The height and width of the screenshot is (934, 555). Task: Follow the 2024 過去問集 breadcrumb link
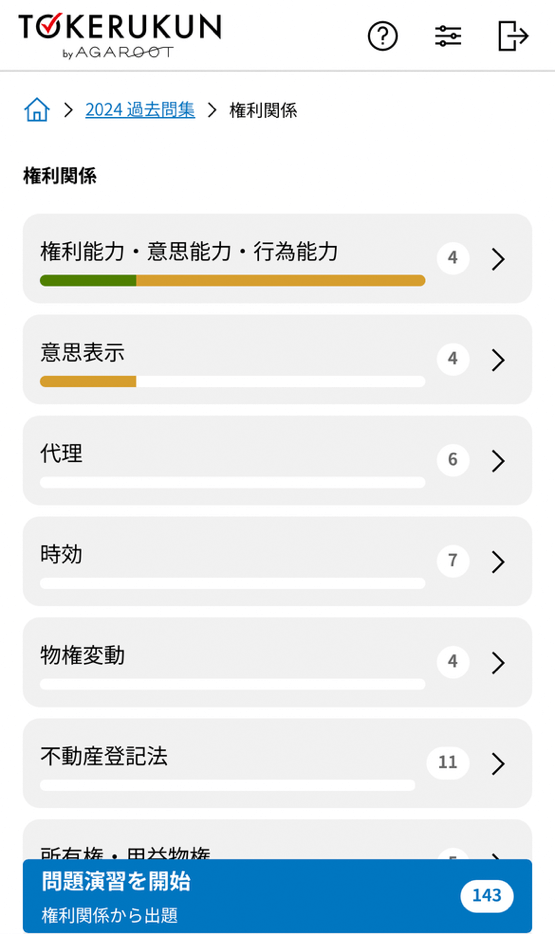click(140, 110)
